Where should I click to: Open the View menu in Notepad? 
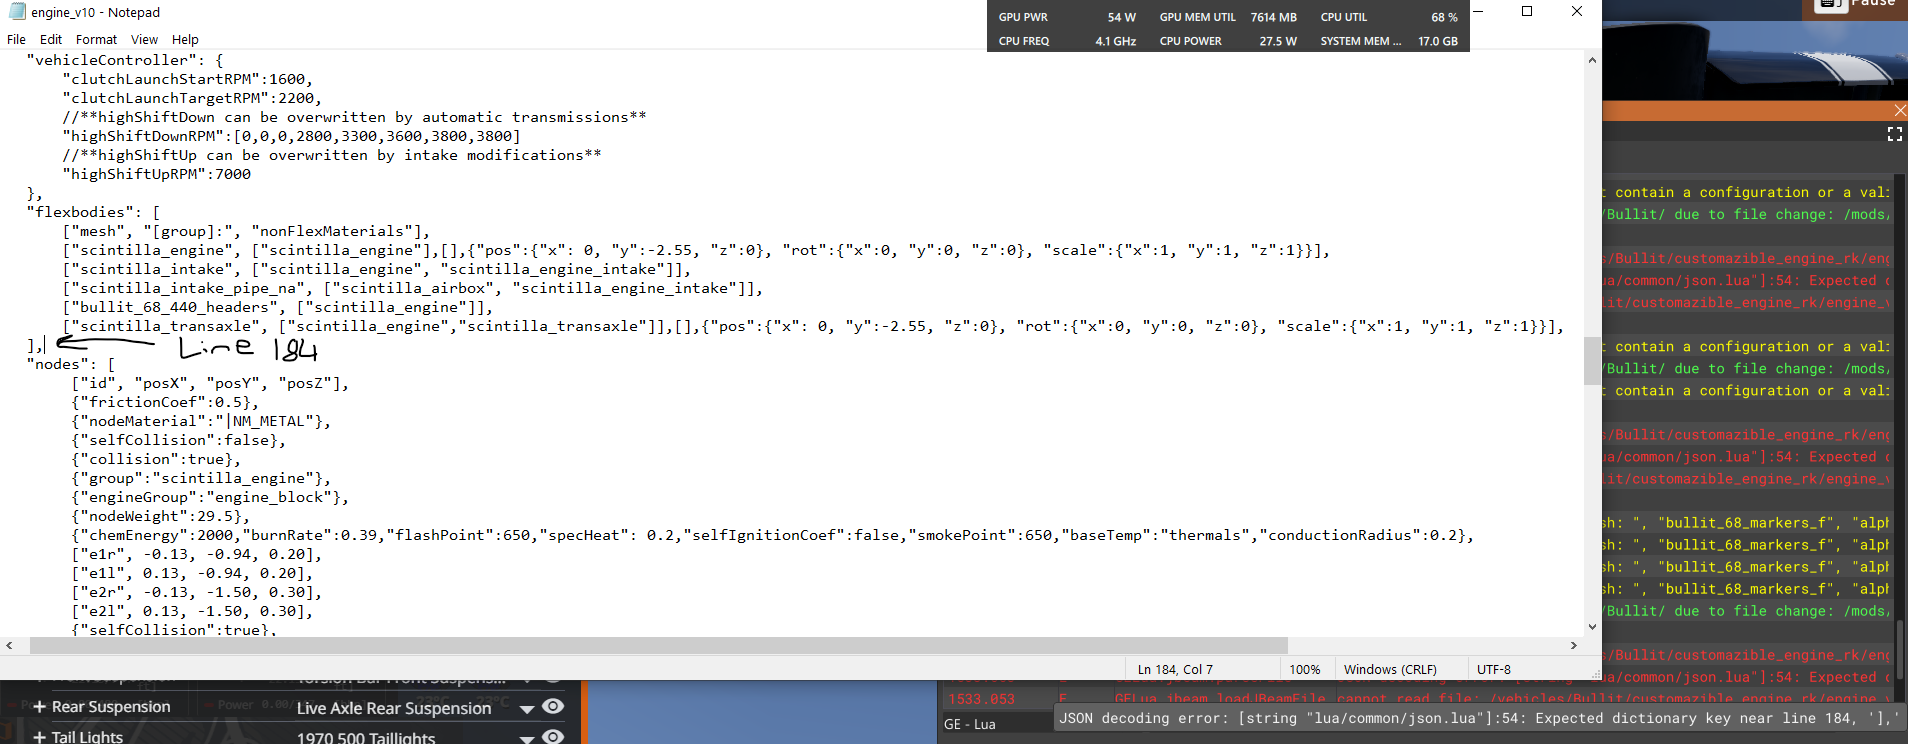(x=144, y=40)
